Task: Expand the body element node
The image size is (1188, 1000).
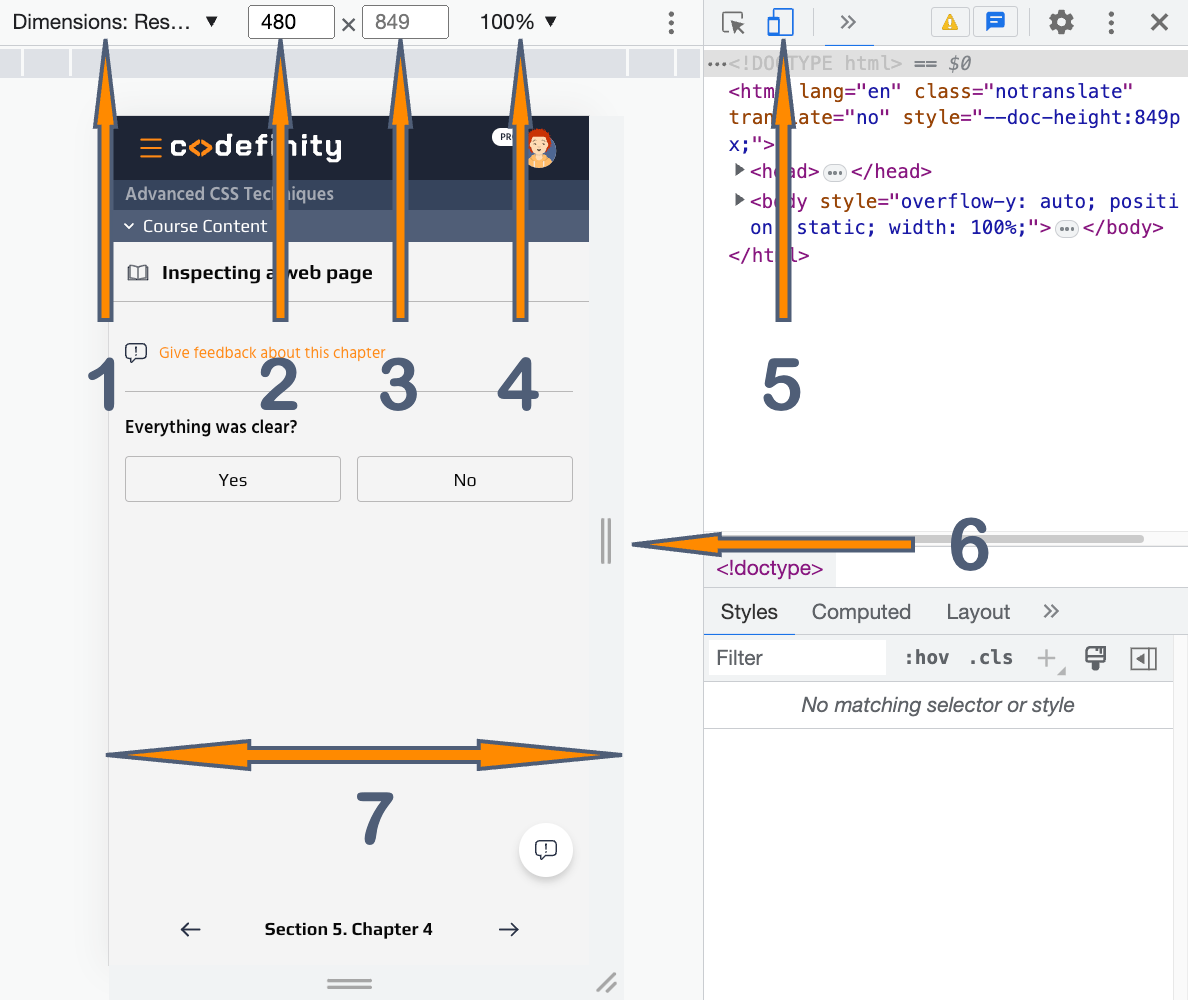Action: coord(739,200)
